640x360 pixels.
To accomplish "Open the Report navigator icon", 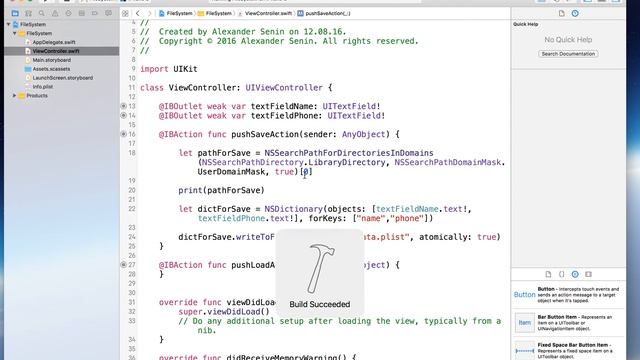I will (108, 13).
